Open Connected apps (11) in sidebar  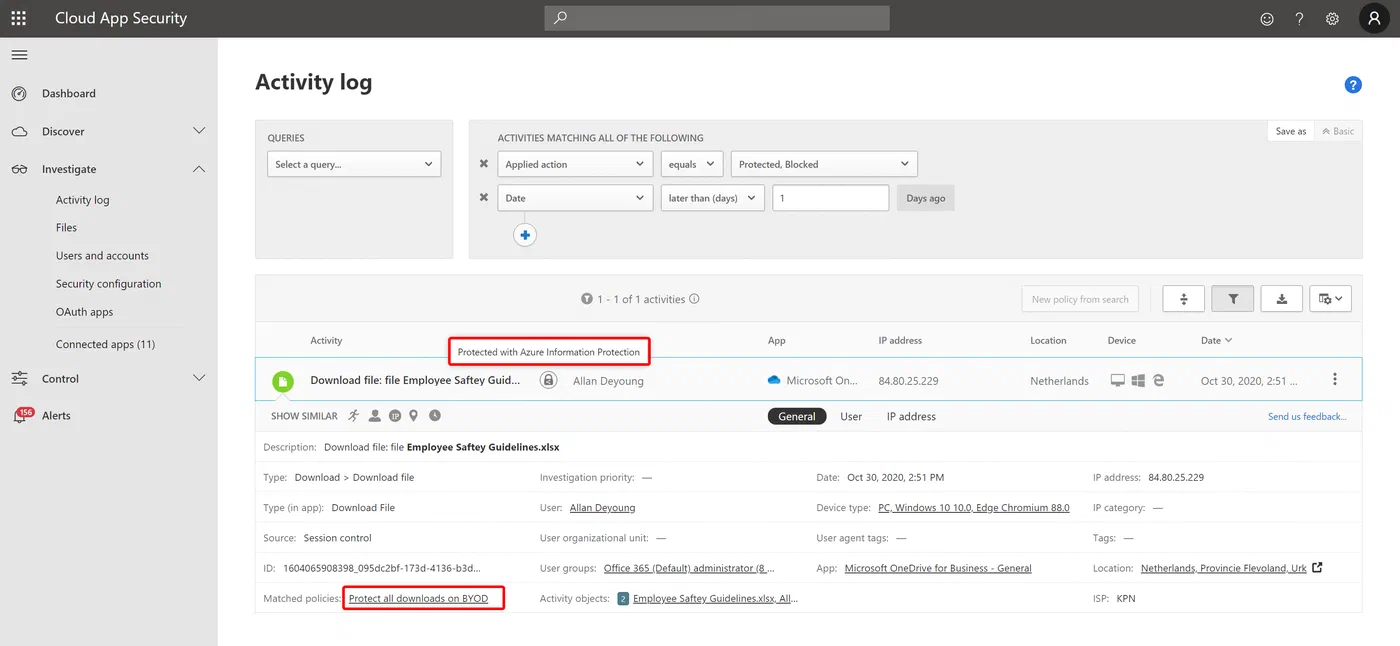coord(105,344)
